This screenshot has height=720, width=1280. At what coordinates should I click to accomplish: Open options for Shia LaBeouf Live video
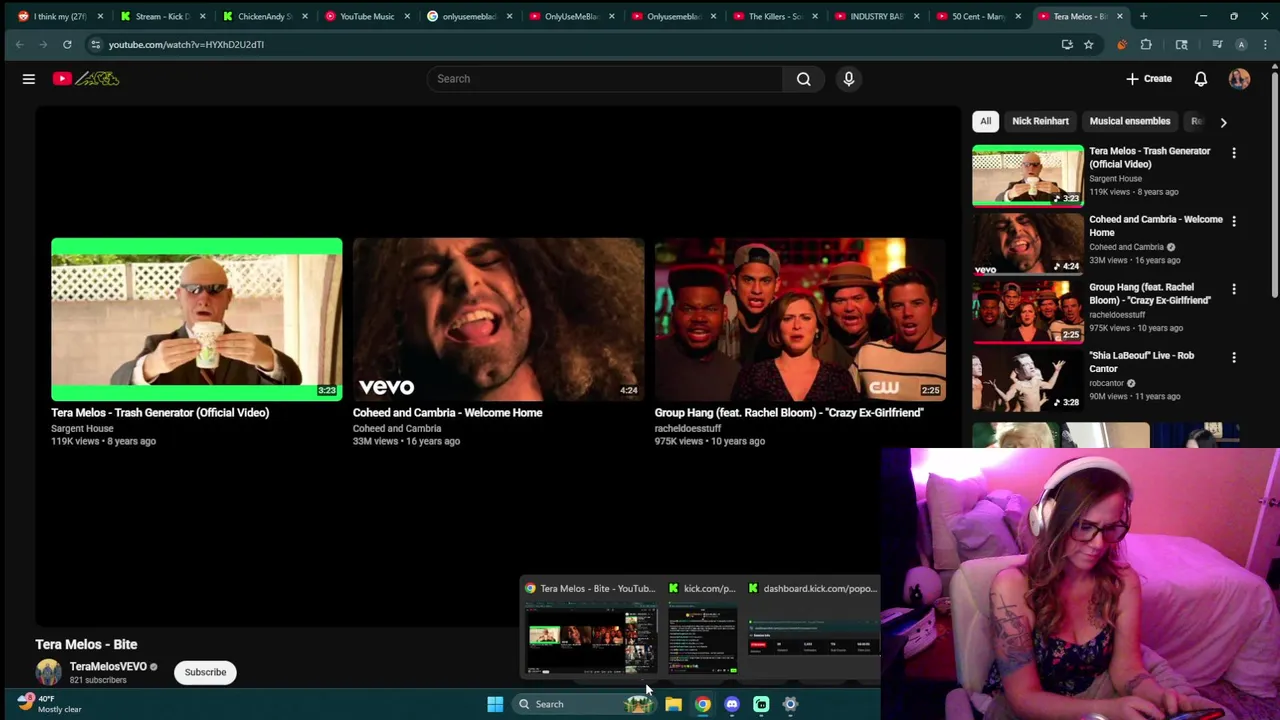[1234, 357]
